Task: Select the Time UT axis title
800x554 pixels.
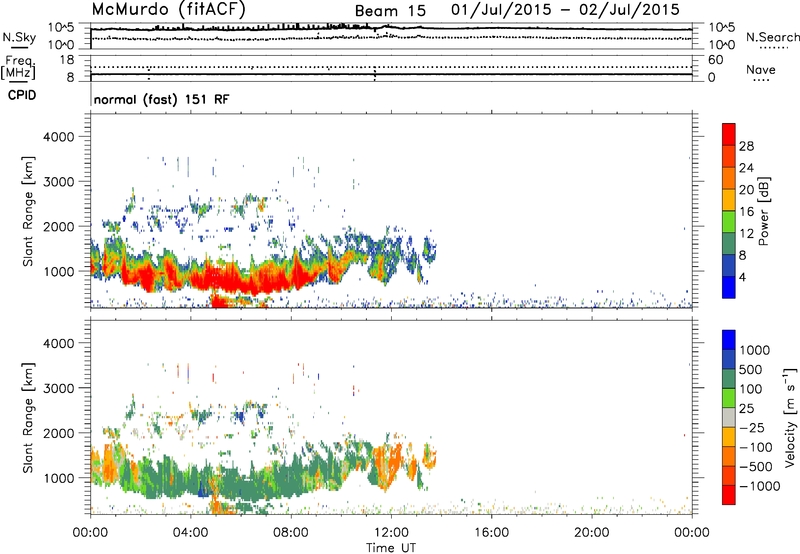Action: pyautogui.click(x=391, y=548)
